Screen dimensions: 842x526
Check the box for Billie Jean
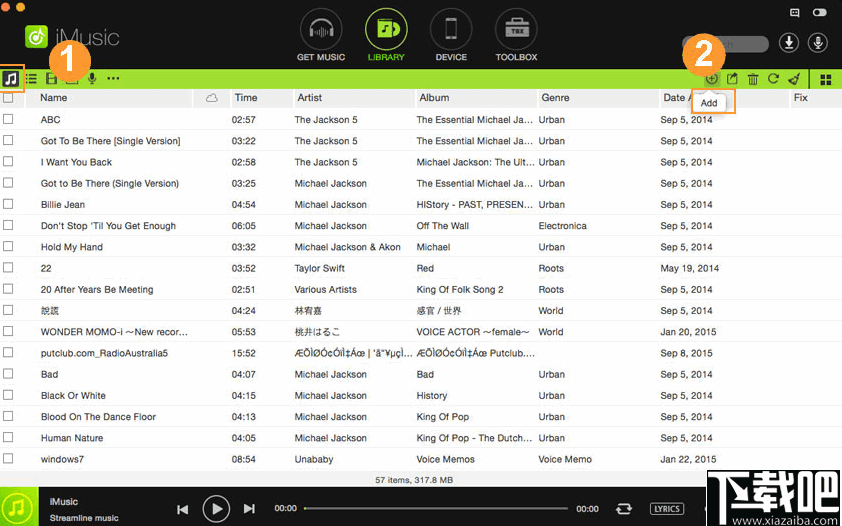[8, 204]
